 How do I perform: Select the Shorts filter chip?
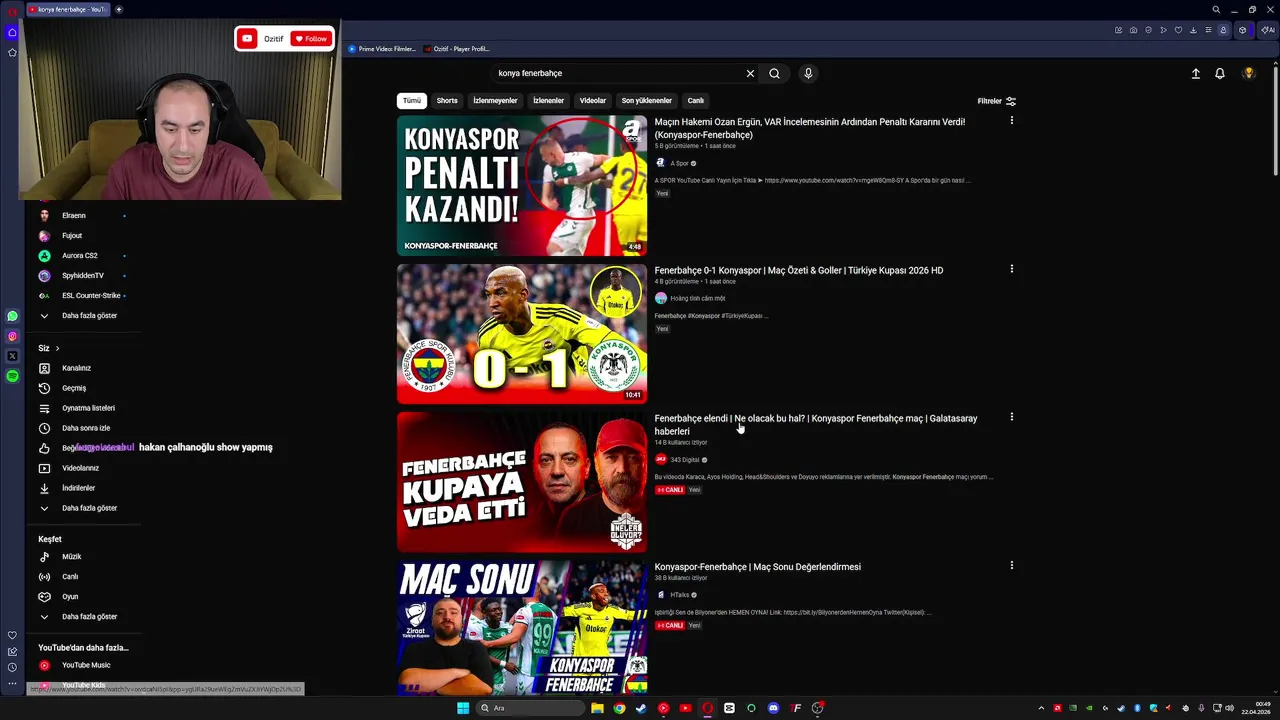pos(447,101)
